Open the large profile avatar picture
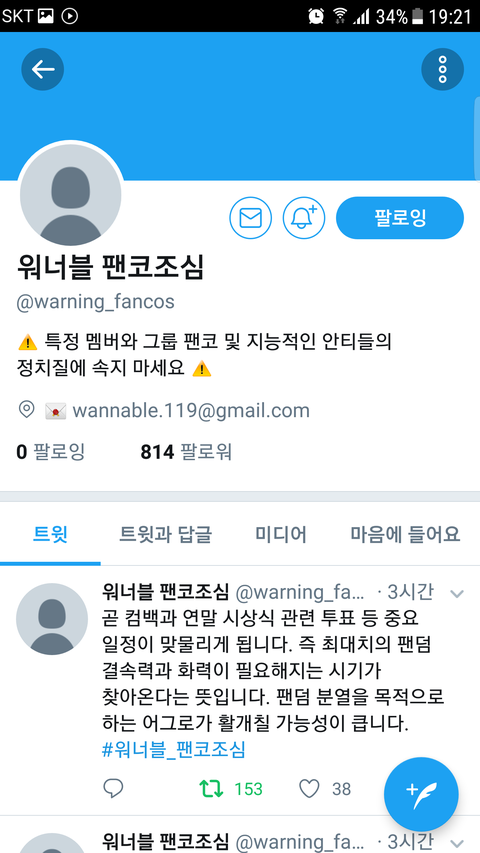 click(71, 194)
